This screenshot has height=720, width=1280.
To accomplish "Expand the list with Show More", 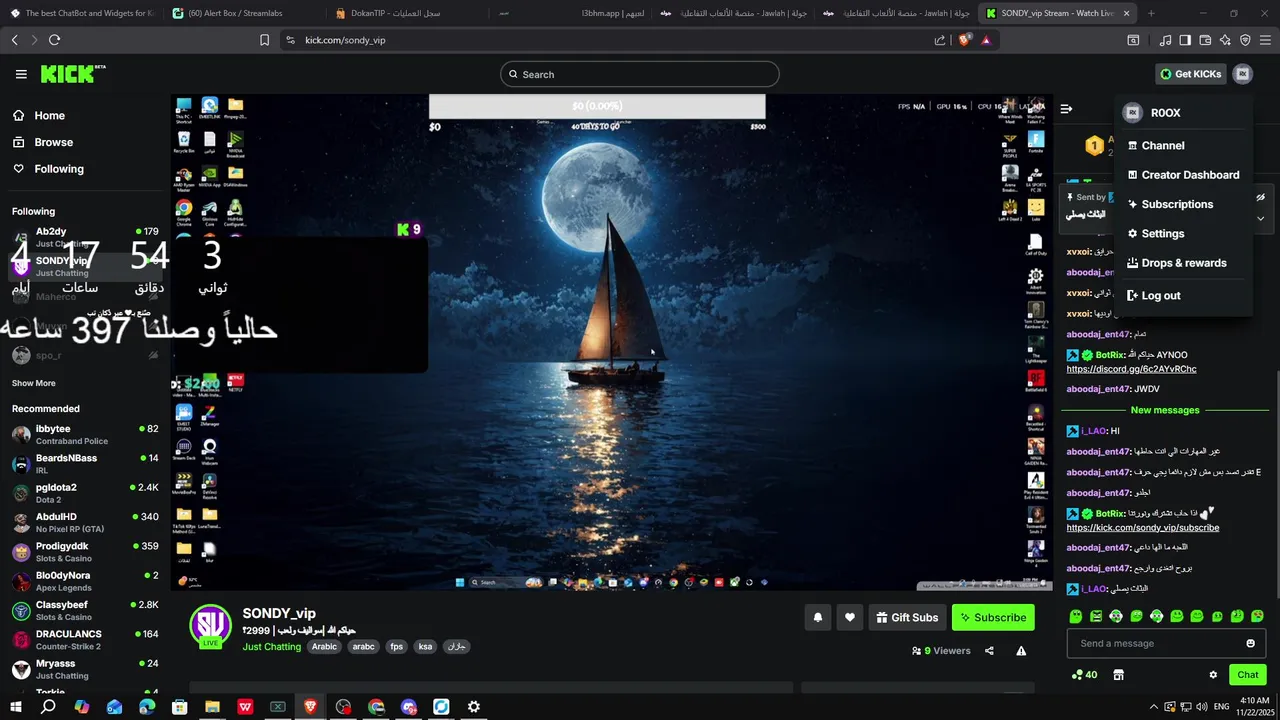I will (34, 383).
